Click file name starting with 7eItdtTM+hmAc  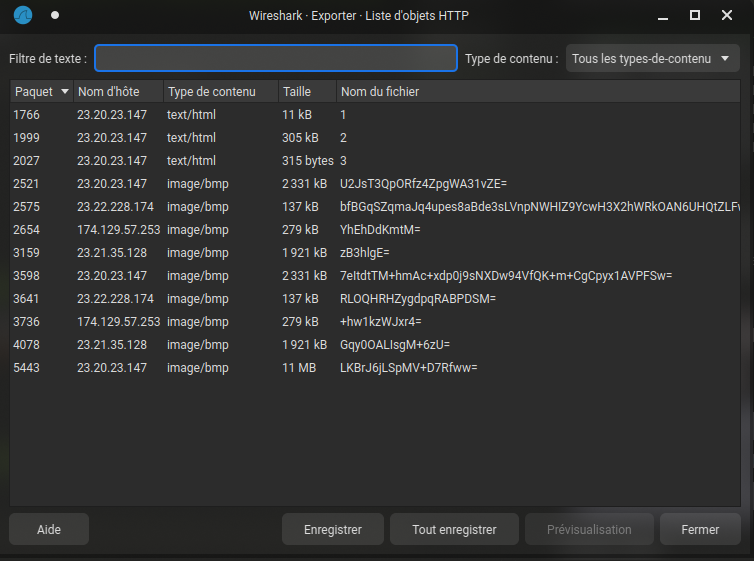(506, 276)
